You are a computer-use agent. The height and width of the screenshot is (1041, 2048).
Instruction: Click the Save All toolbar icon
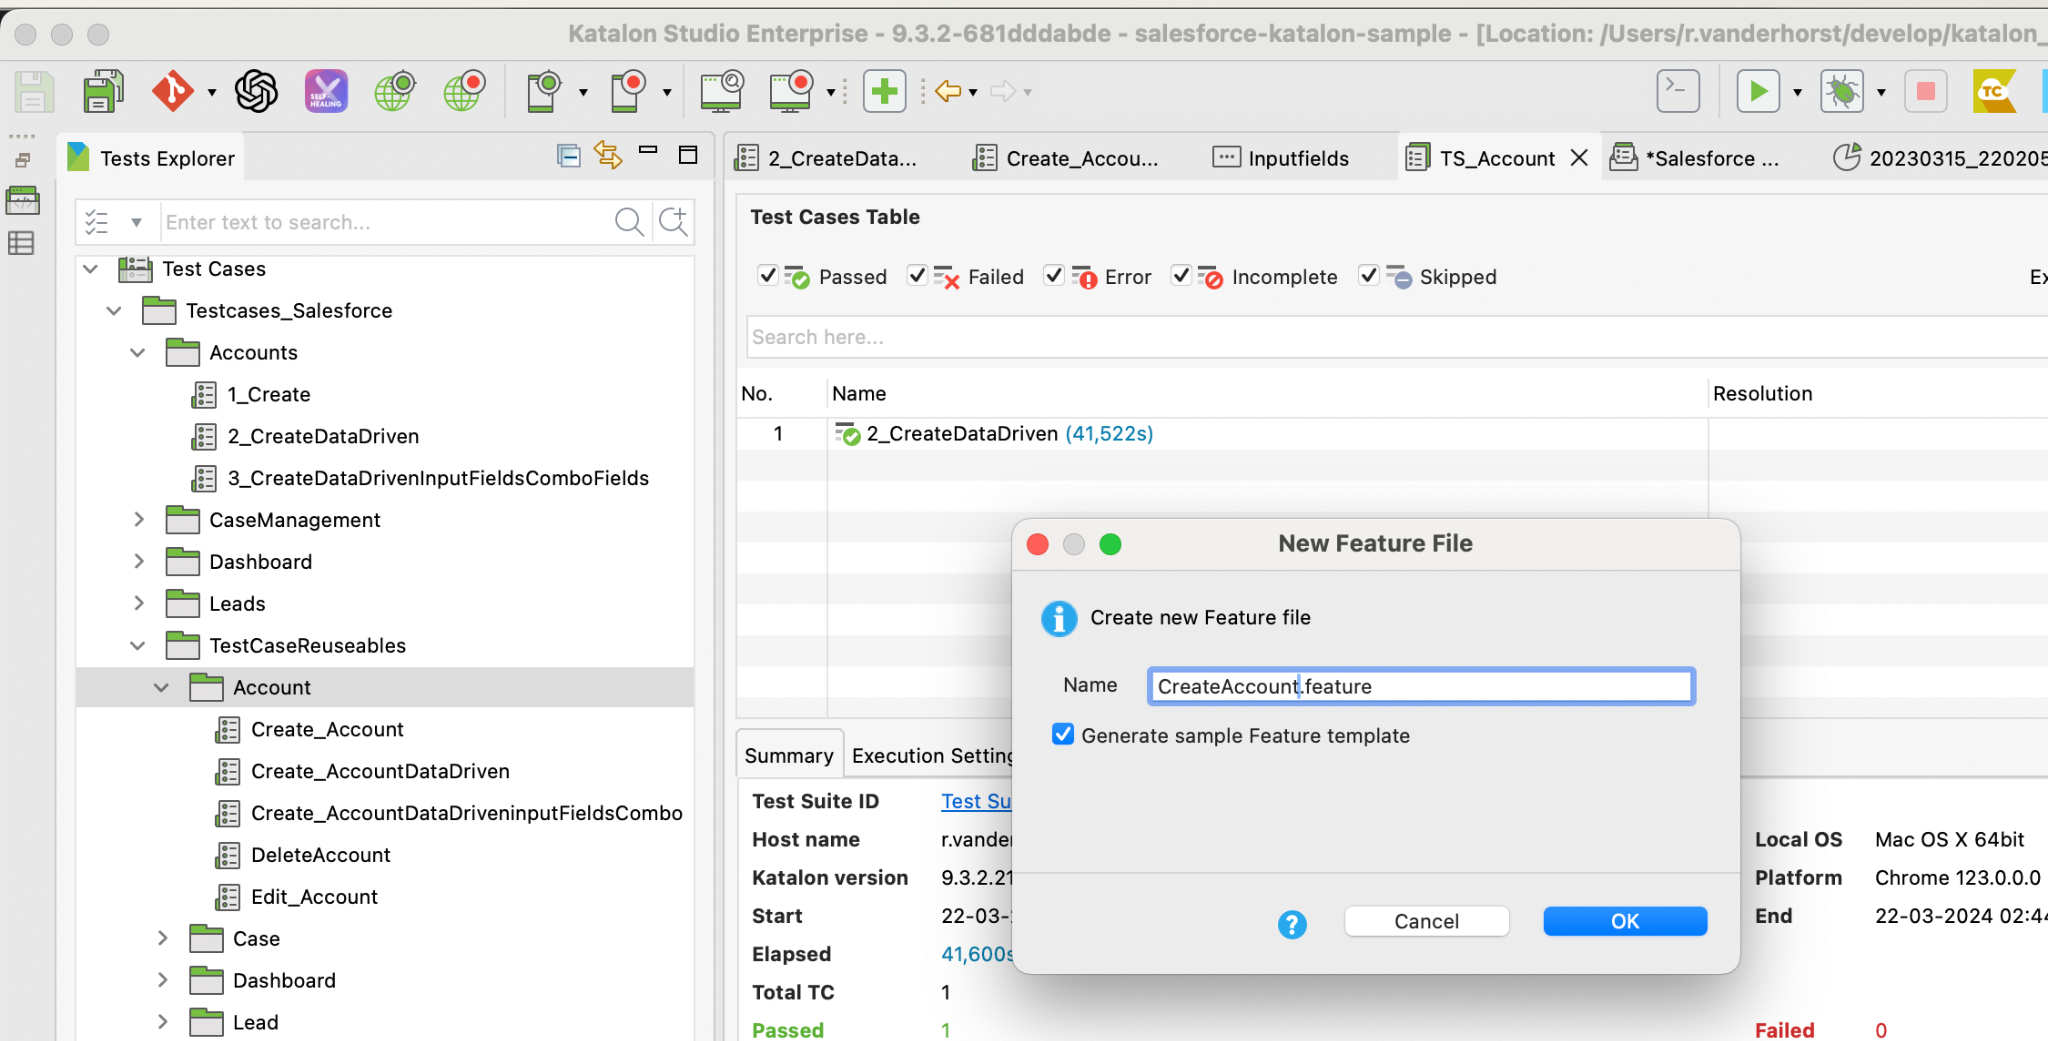pos(102,92)
